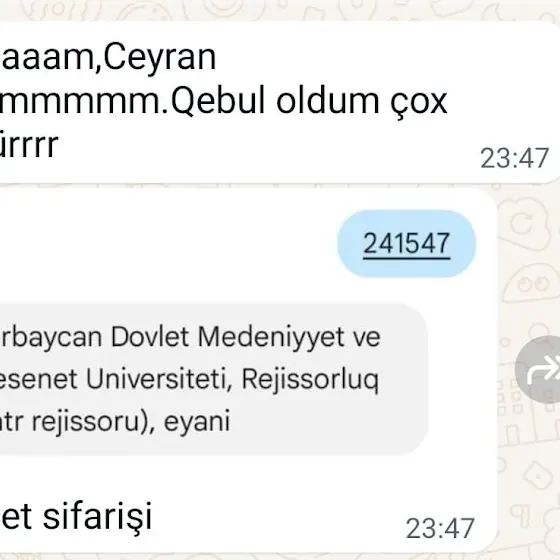This screenshot has width=560, height=560.
Task: Open the underlined number 241547
Action: pyautogui.click(x=406, y=244)
